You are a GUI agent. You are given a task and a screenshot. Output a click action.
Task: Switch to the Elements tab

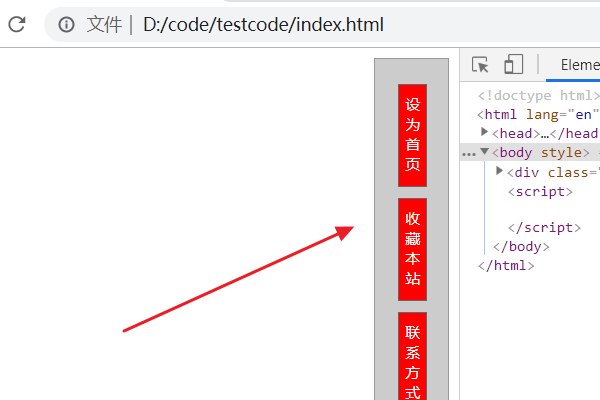pyautogui.click(x=580, y=65)
